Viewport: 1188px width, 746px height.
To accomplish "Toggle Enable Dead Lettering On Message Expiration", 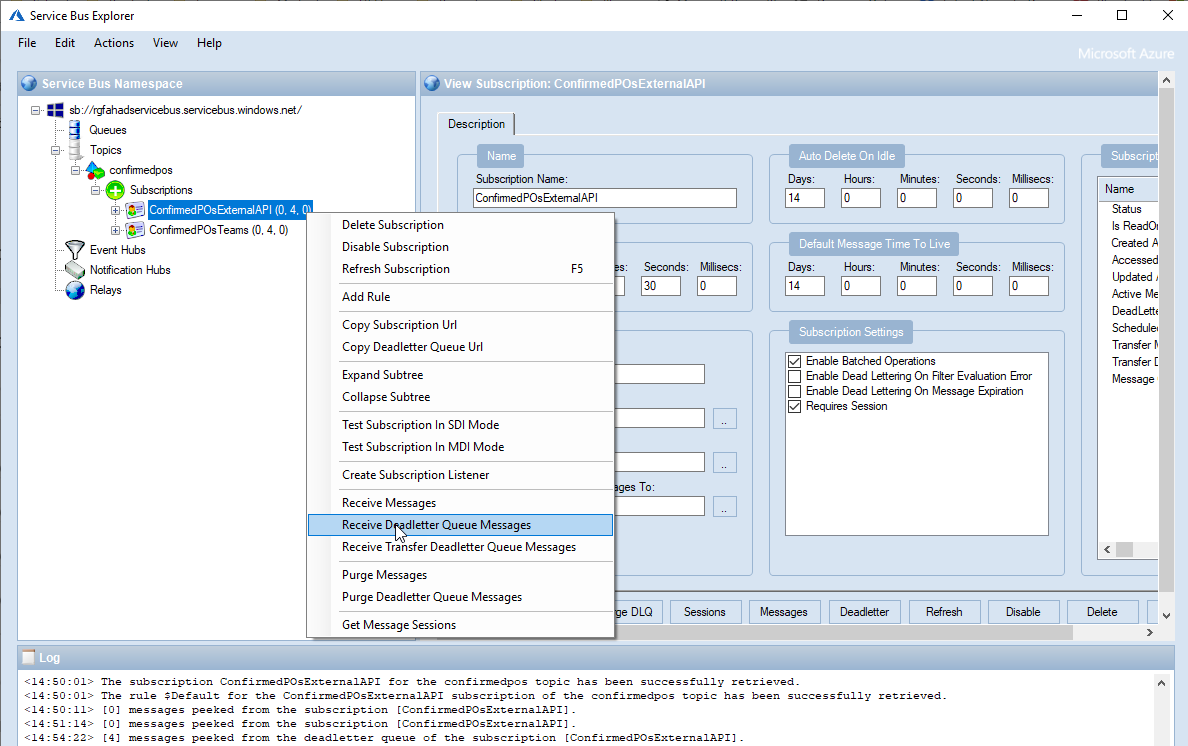I will point(794,392).
